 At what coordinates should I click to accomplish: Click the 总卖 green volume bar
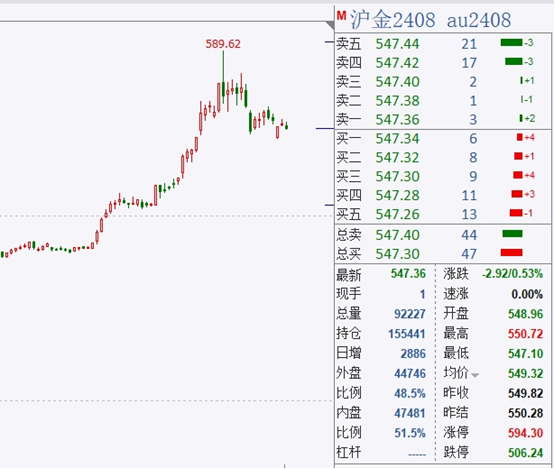(x=512, y=234)
